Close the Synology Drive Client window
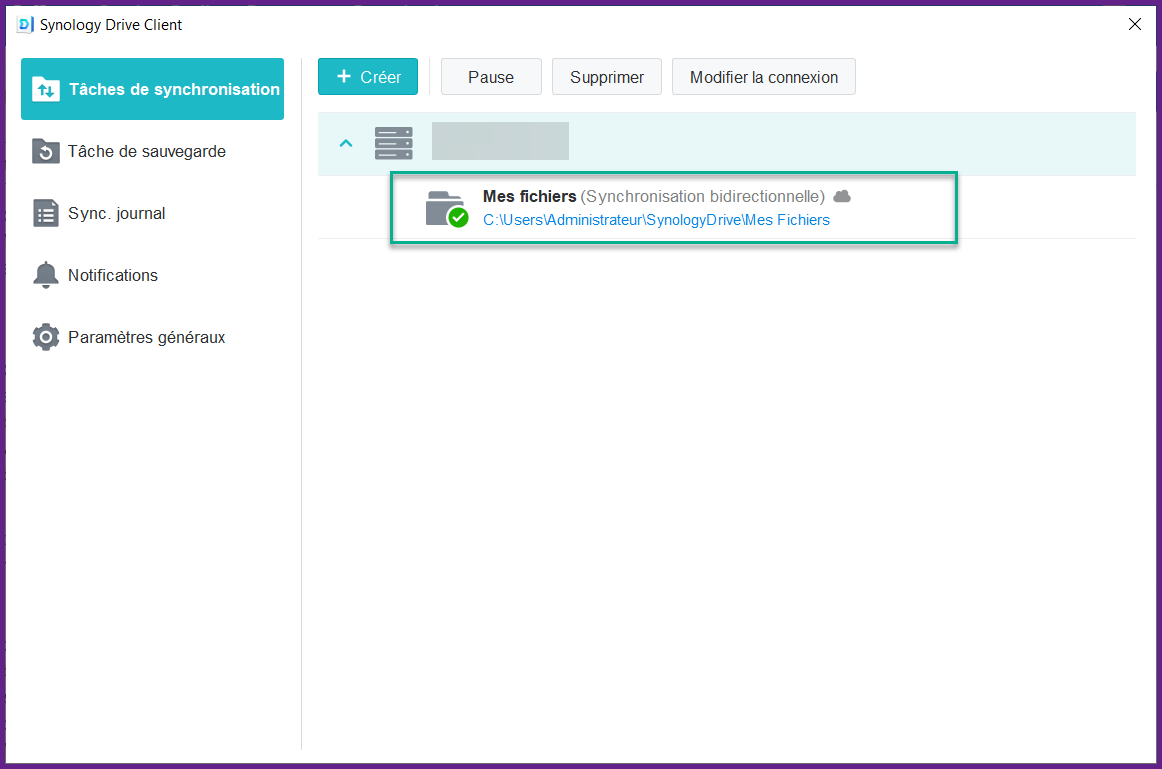The height and width of the screenshot is (769, 1162). [x=1135, y=24]
